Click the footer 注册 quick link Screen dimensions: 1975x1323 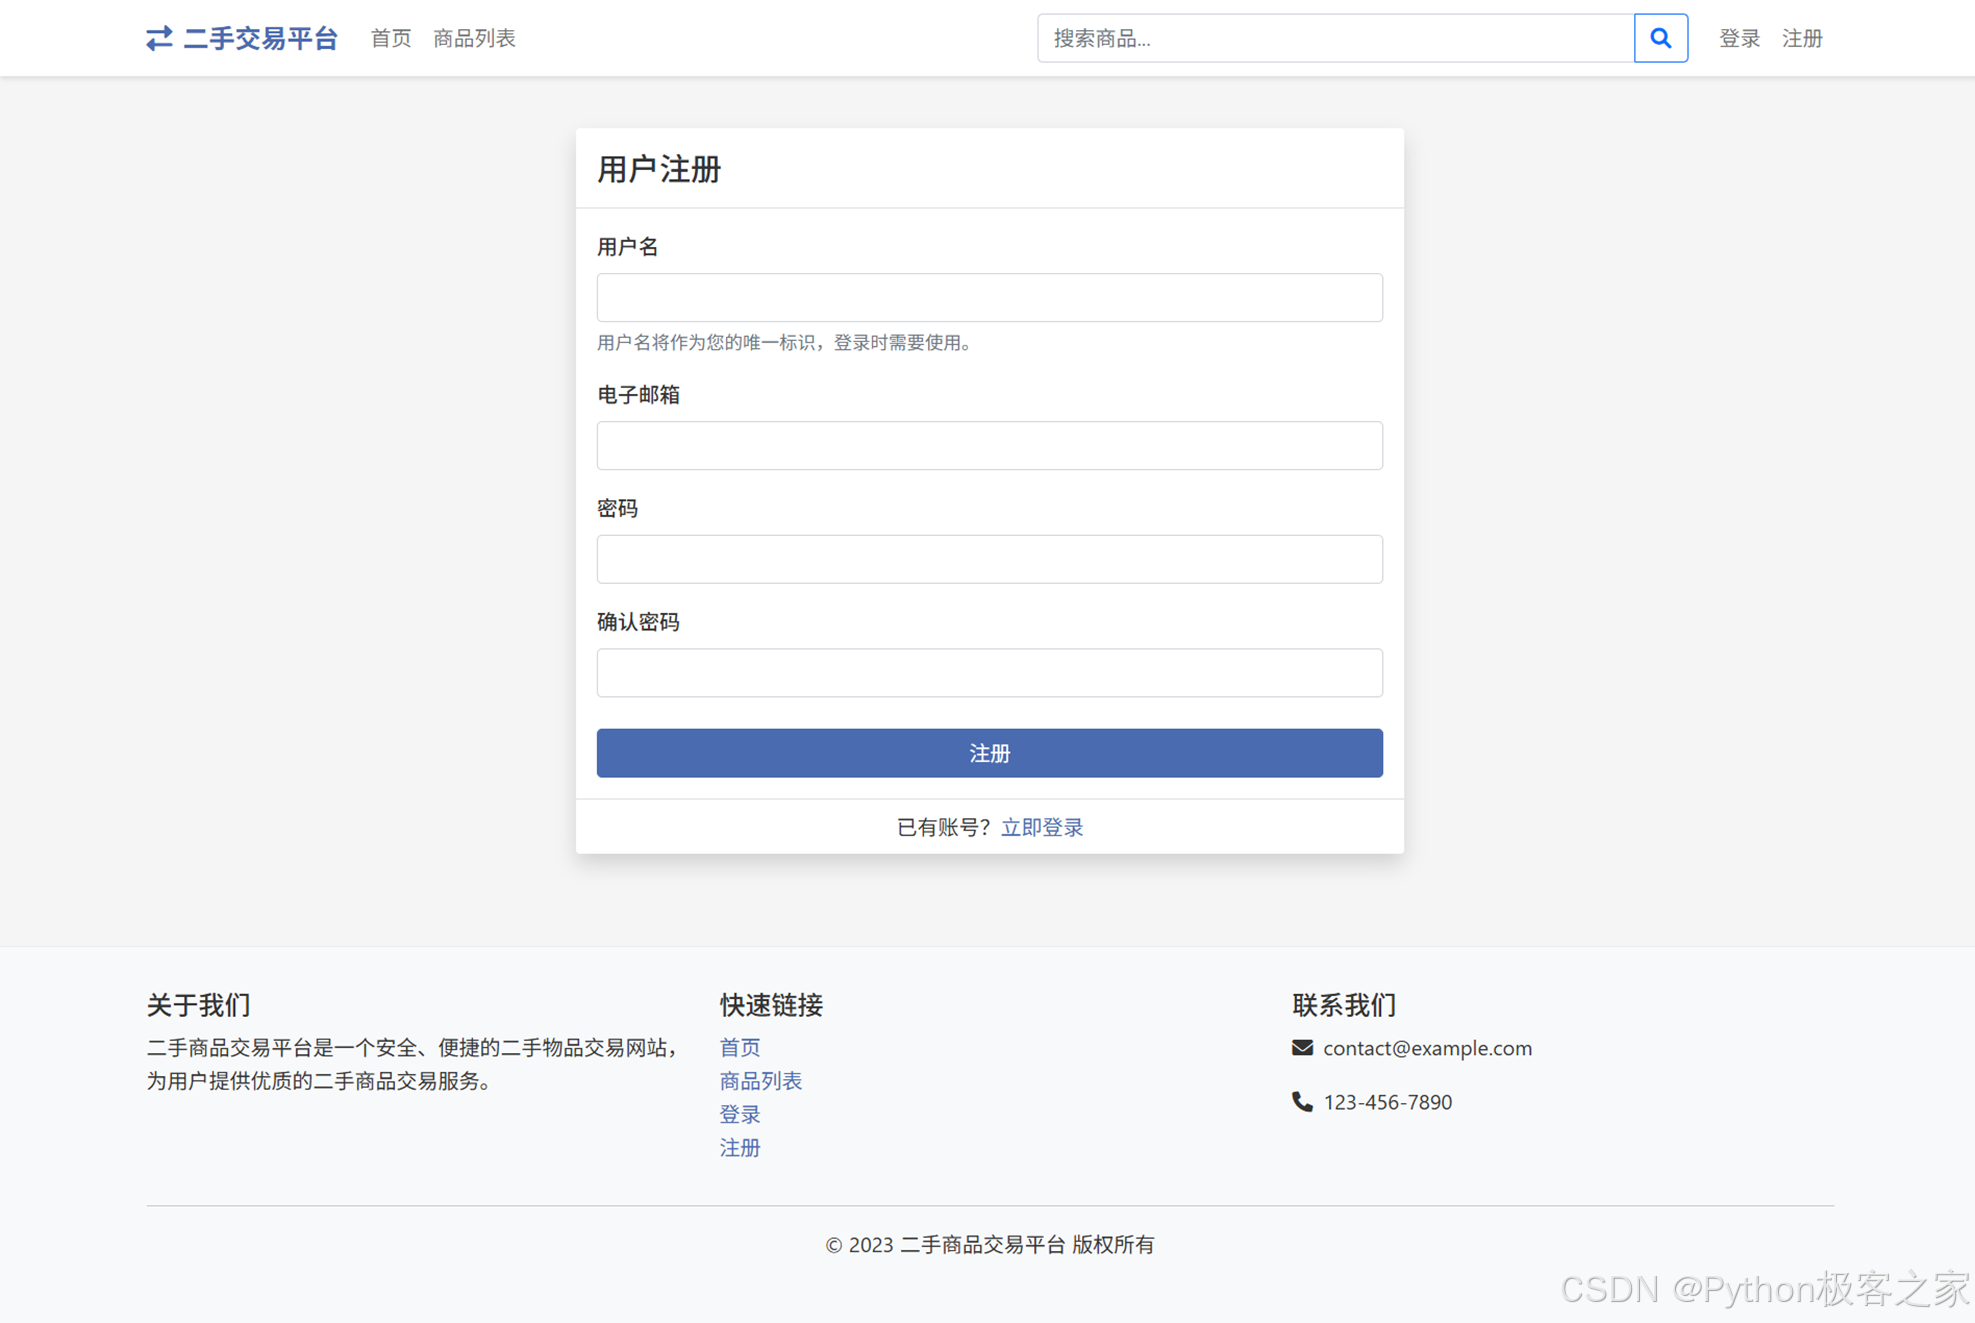pos(739,1147)
